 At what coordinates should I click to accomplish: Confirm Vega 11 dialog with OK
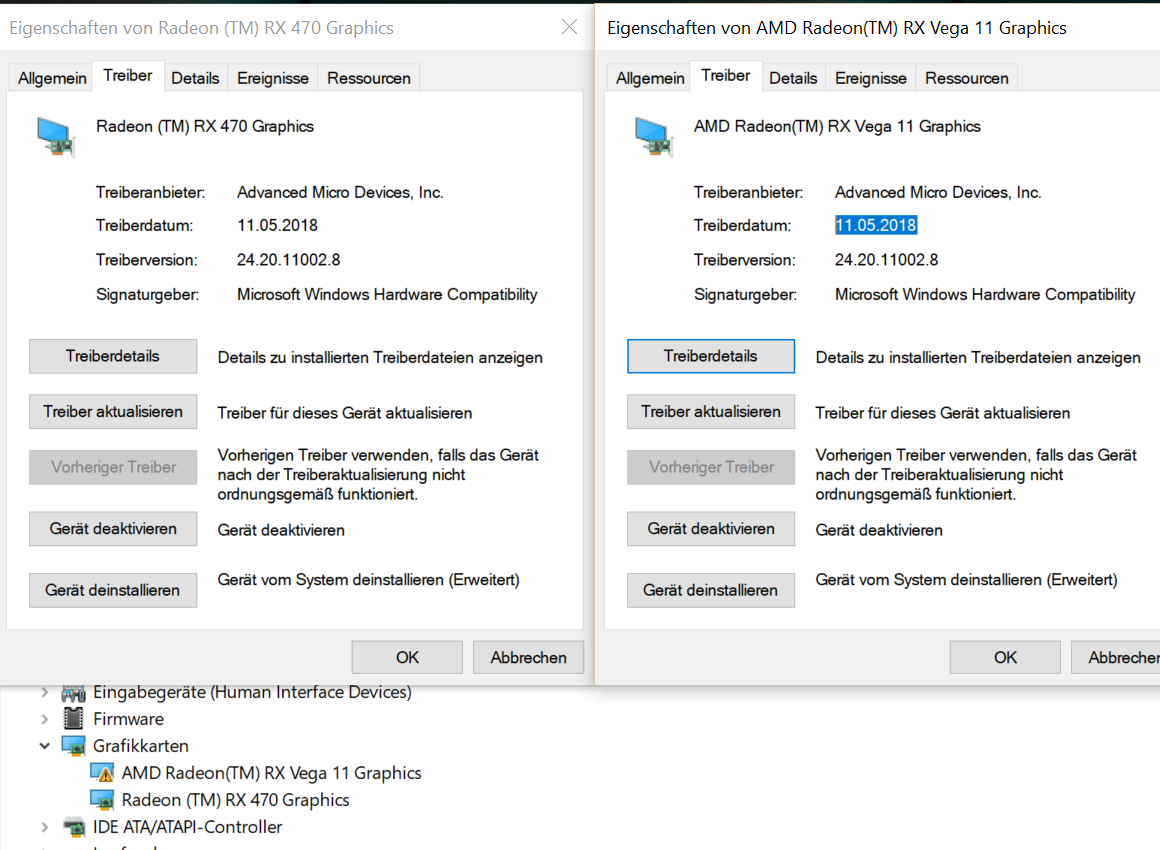pos(1005,657)
